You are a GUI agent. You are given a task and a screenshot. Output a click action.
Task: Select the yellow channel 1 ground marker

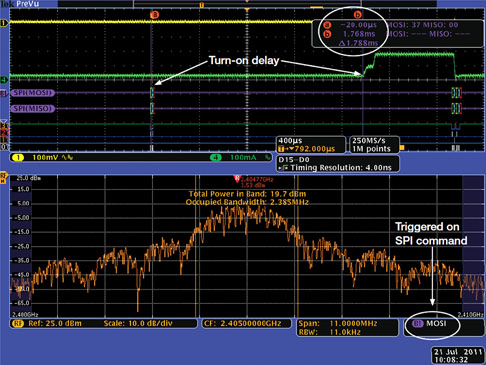click(4, 23)
